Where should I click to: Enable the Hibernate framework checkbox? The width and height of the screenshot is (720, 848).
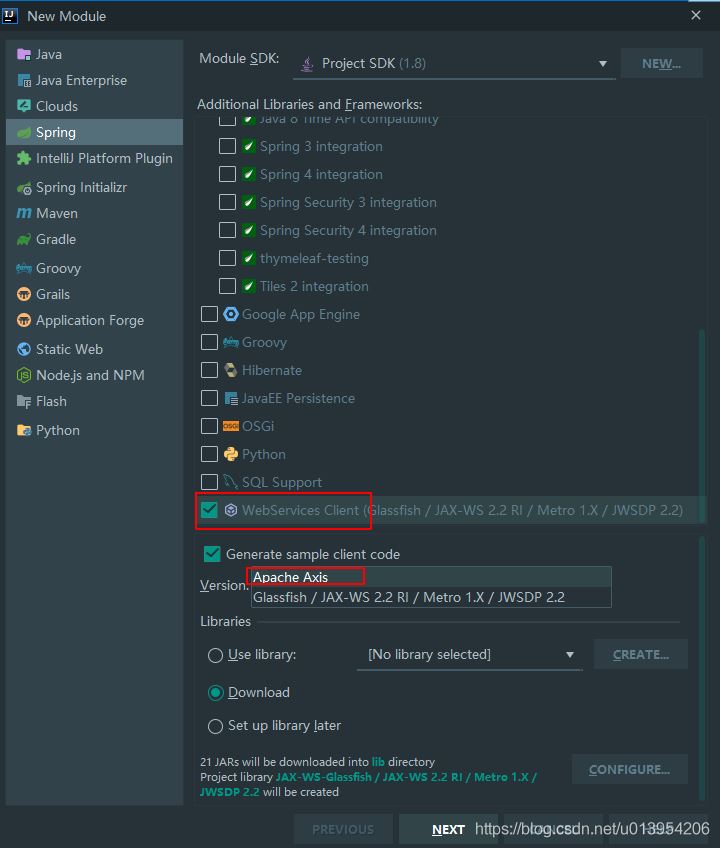209,370
